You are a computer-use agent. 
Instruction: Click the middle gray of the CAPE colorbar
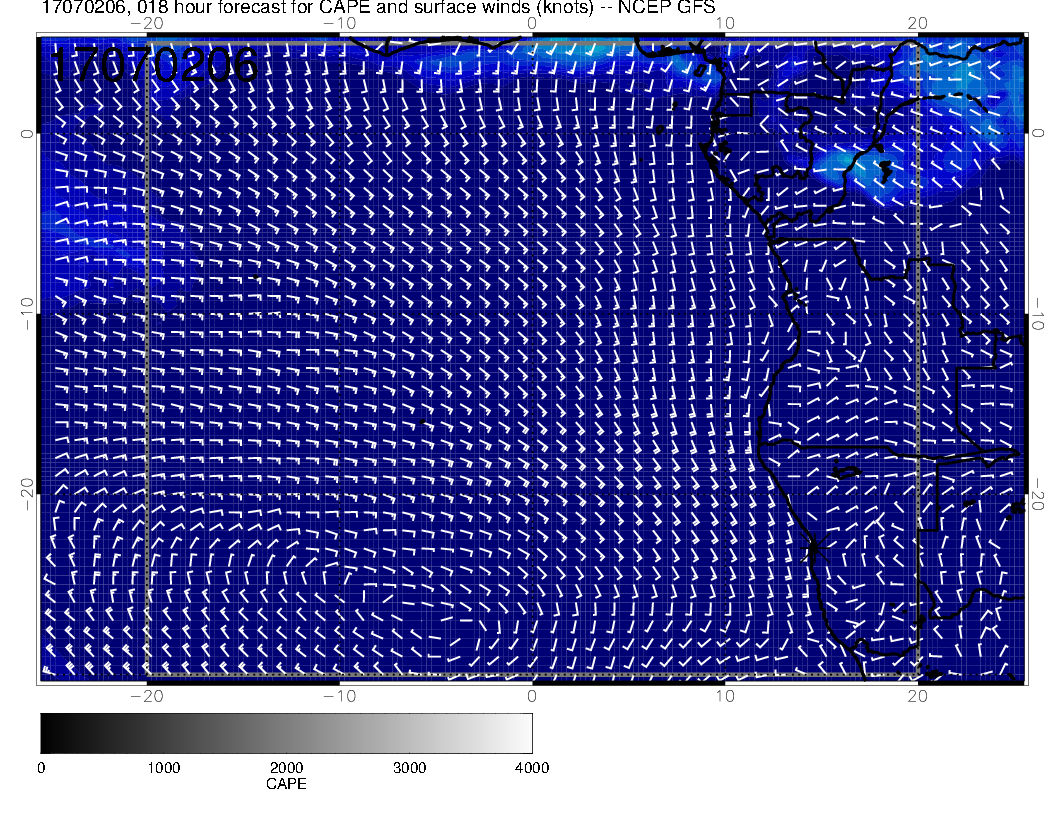tap(286, 733)
